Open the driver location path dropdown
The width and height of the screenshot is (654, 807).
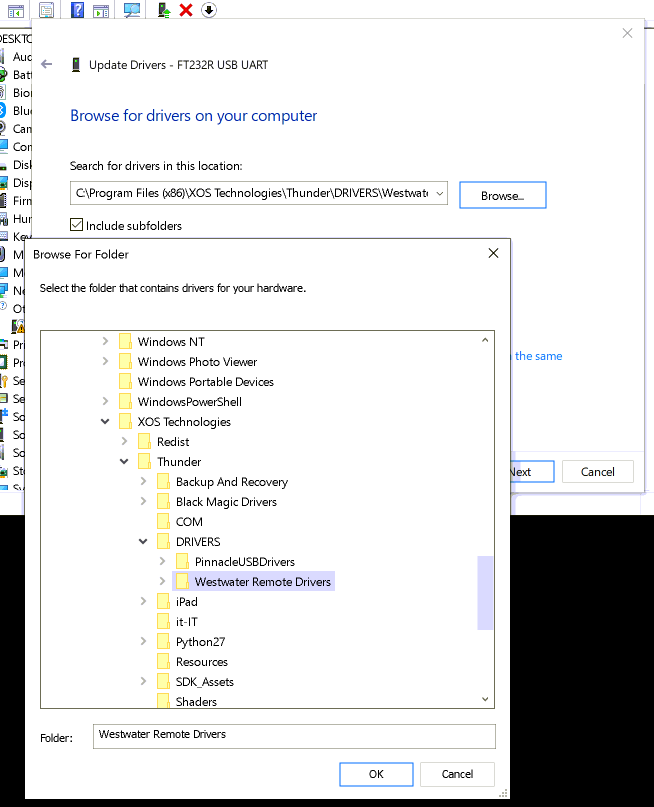point(438,194)
